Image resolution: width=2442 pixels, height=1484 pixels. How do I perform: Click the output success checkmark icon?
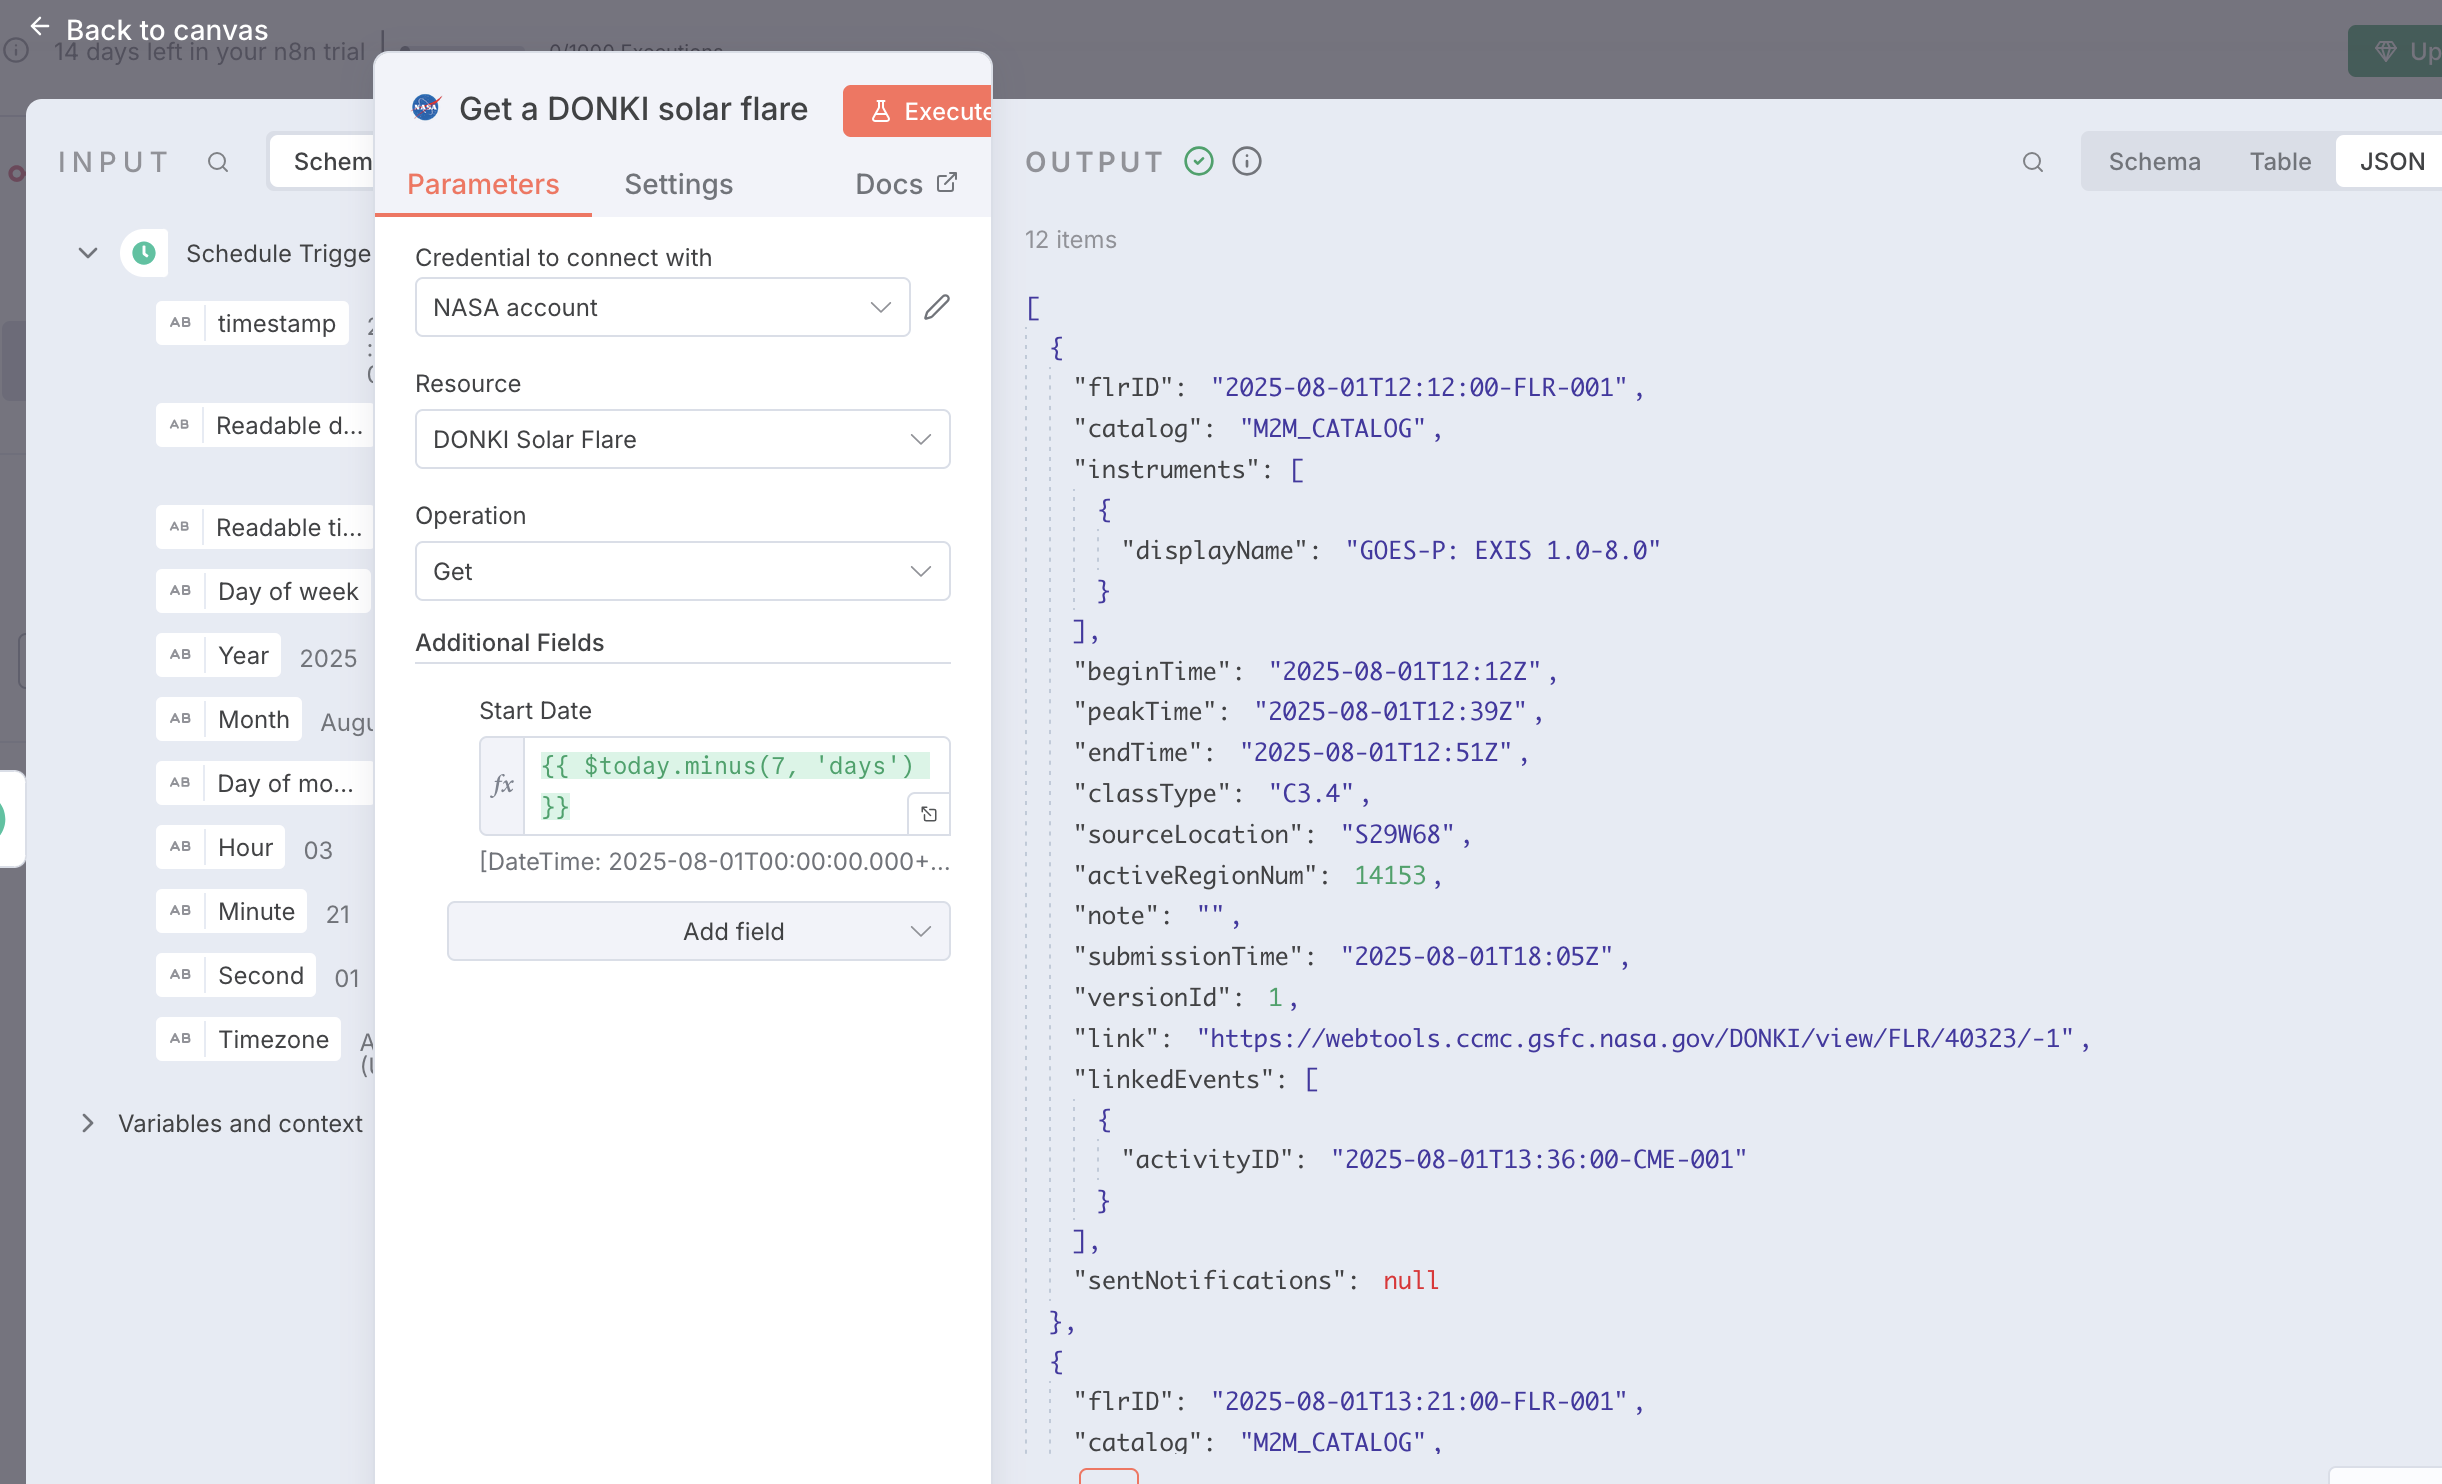pos(1199,161)
